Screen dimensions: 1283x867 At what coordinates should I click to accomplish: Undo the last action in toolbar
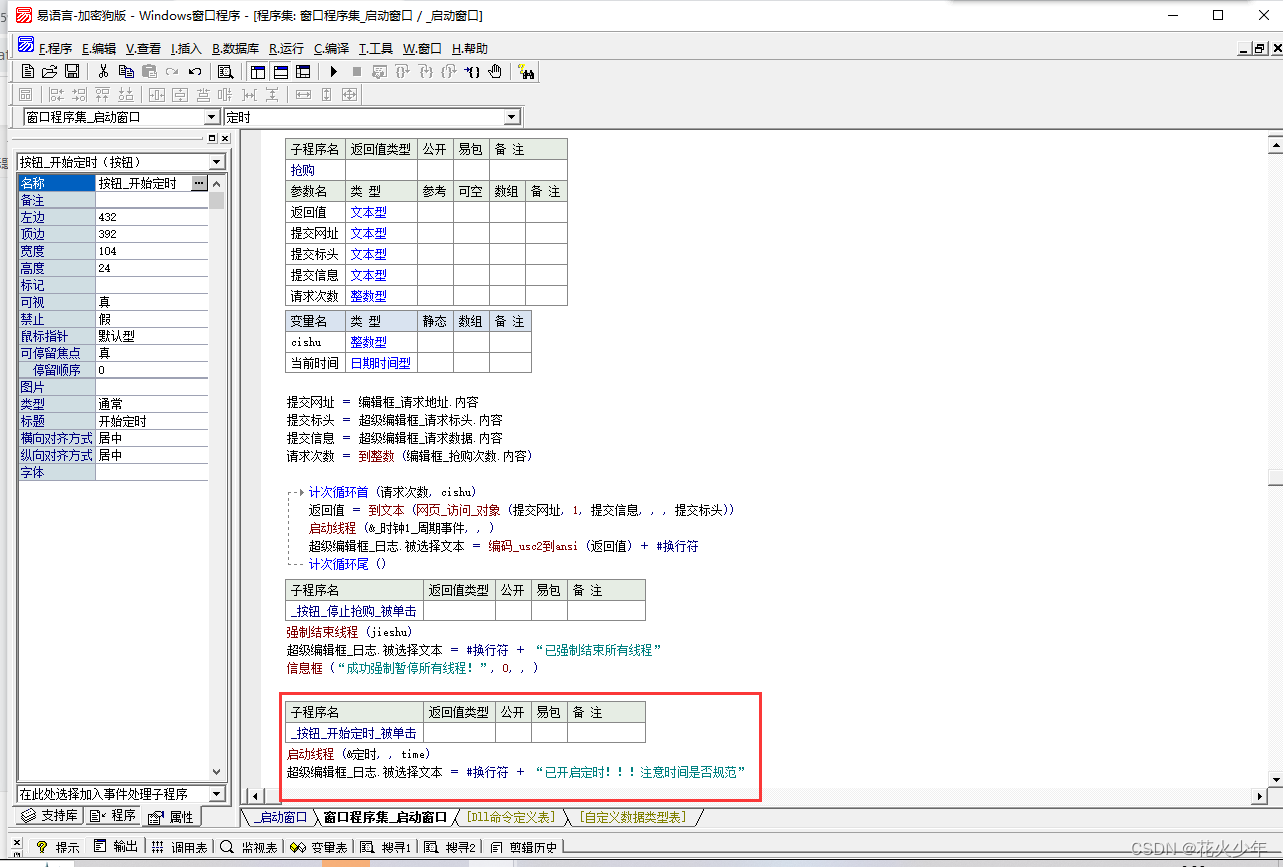195,71
